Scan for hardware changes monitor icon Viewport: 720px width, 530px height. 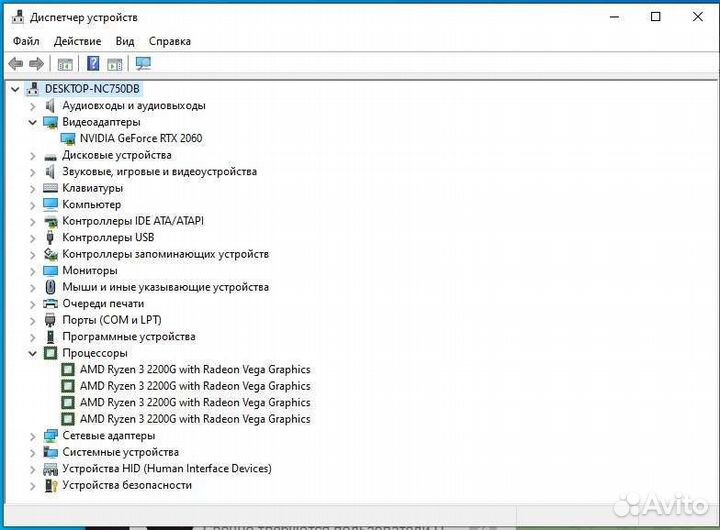point(143,63)
